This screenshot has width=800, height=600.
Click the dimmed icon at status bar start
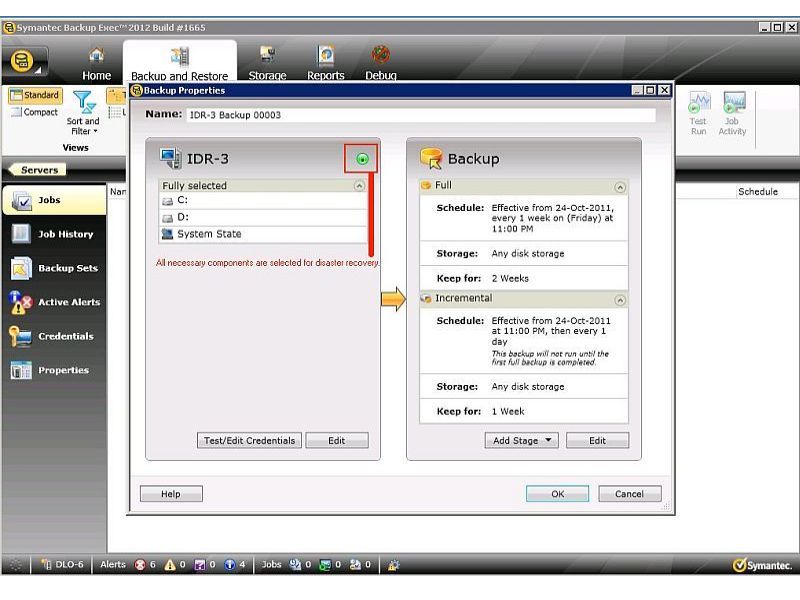tap(16, 565)
